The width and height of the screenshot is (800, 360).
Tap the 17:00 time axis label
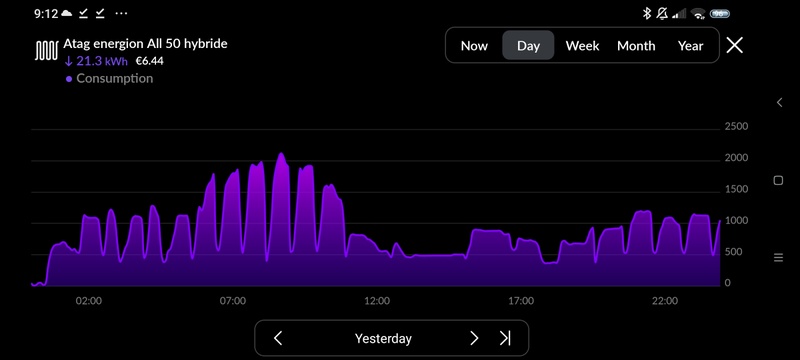pyautogui.click(x=521, y=301)
